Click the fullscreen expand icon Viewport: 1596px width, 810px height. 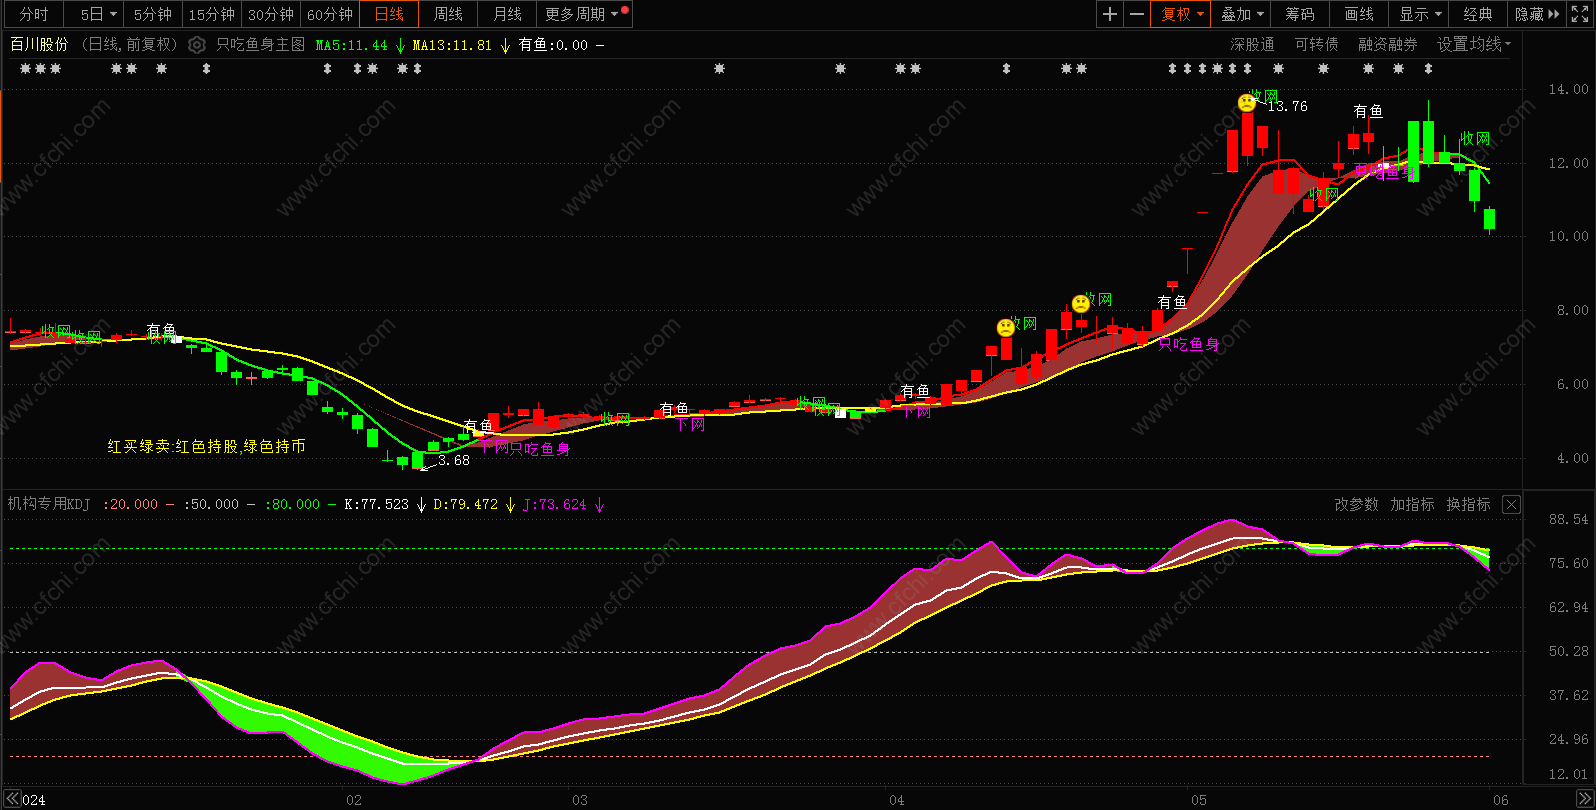click(x=1581, y=14)
